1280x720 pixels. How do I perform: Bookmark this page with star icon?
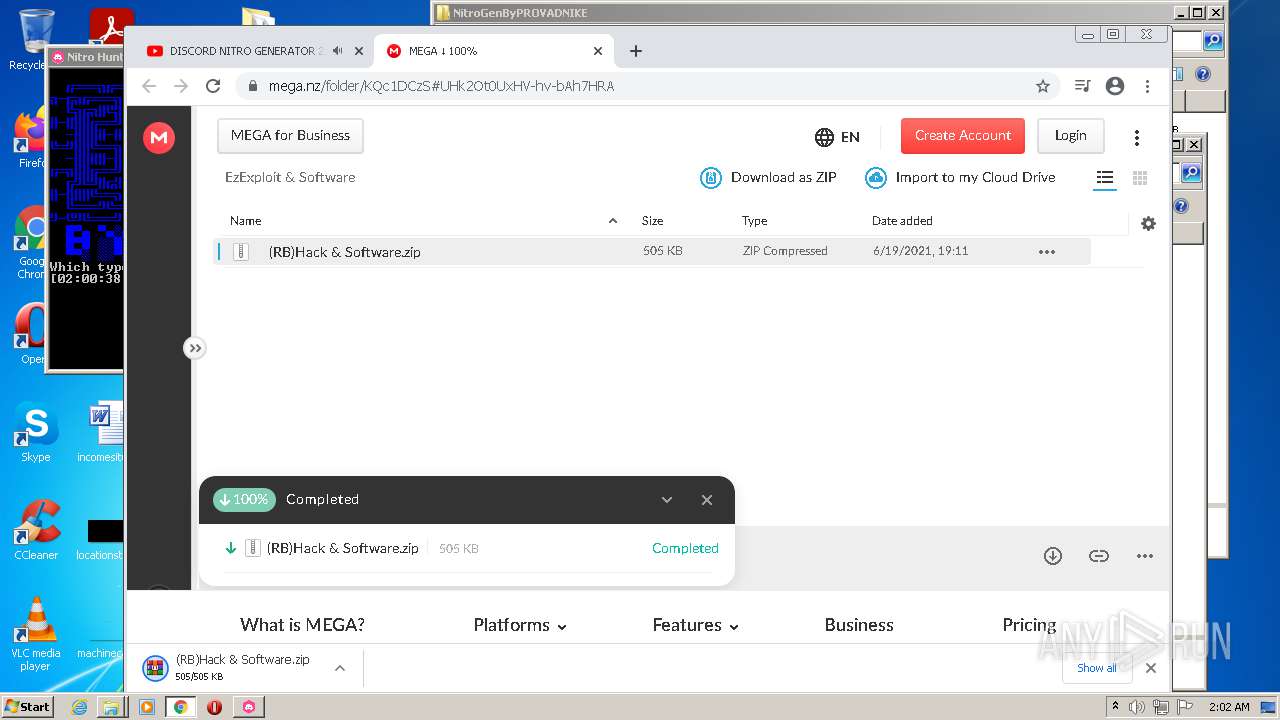[x=1043, y=86]
